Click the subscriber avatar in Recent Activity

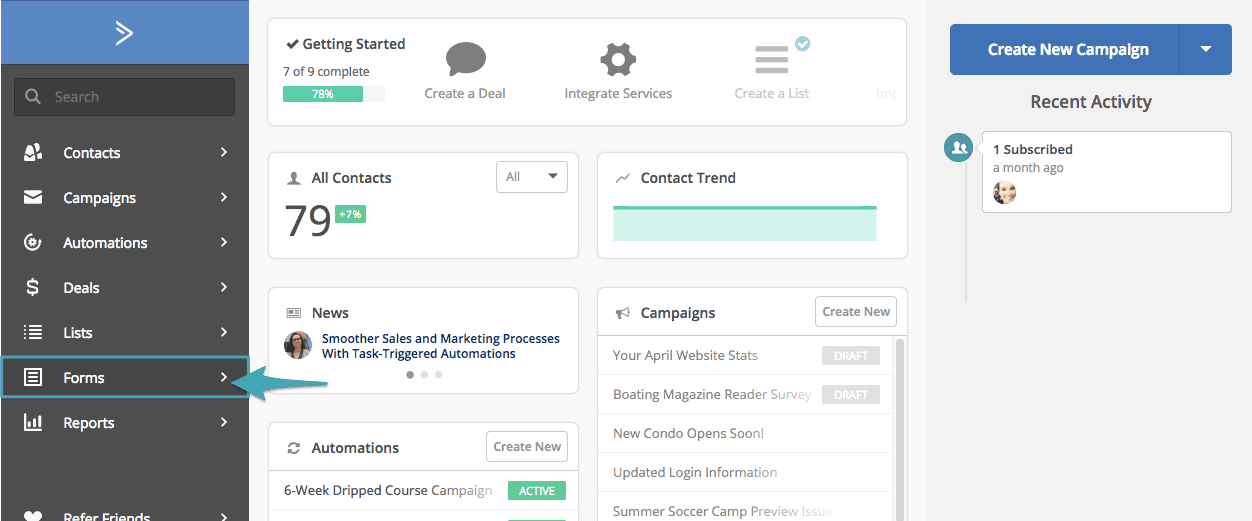click(1005, 193)
